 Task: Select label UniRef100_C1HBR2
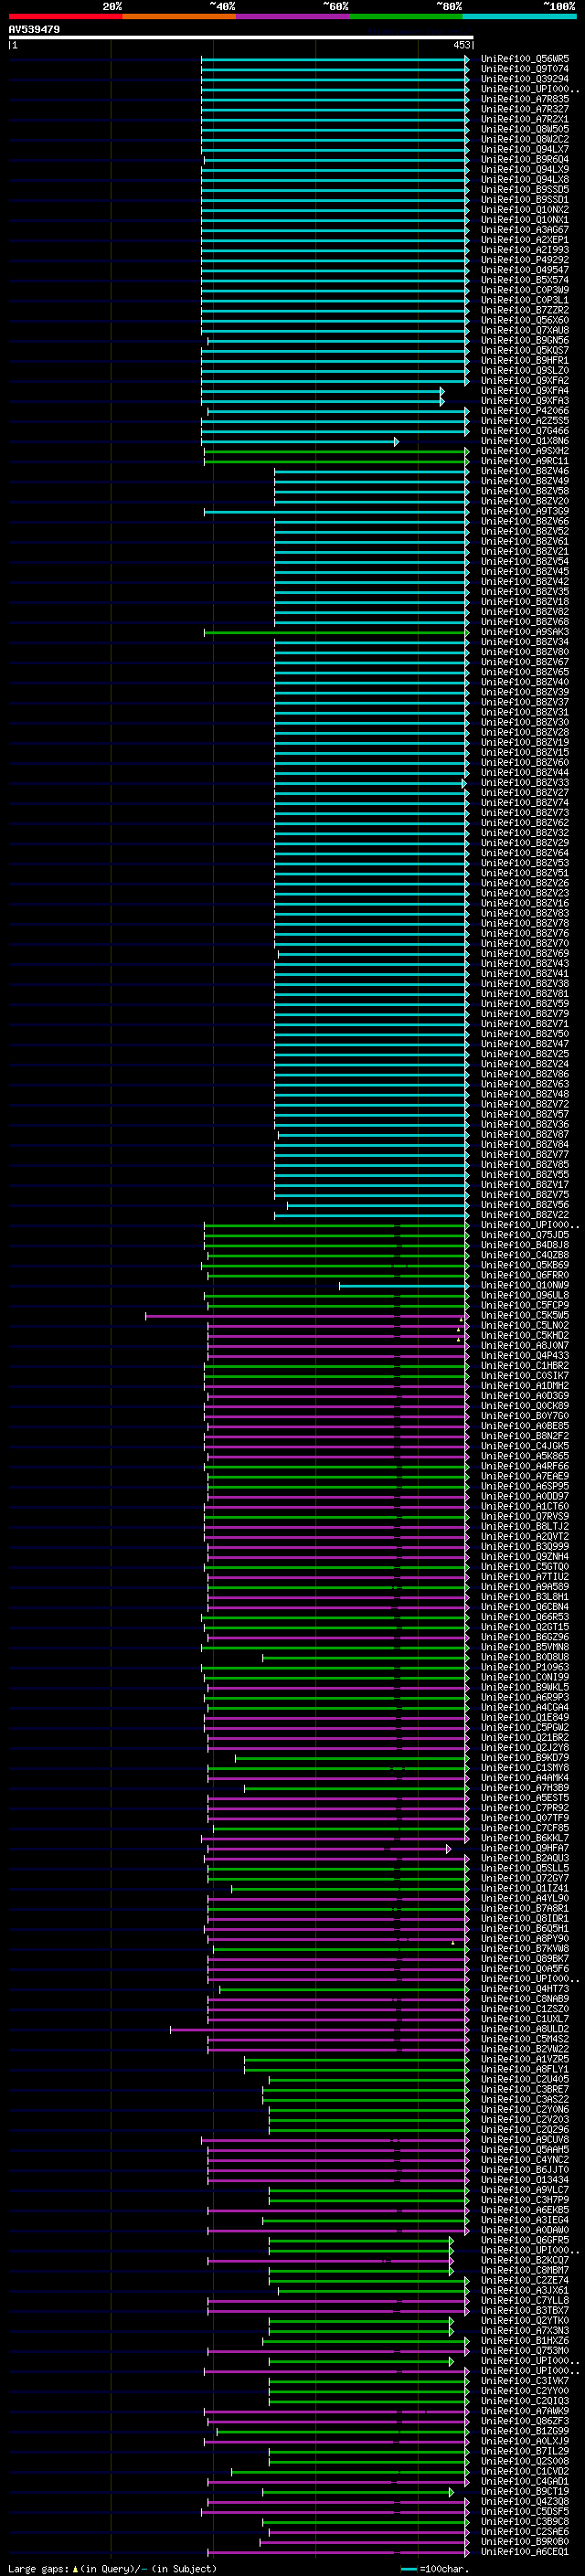525,1366
